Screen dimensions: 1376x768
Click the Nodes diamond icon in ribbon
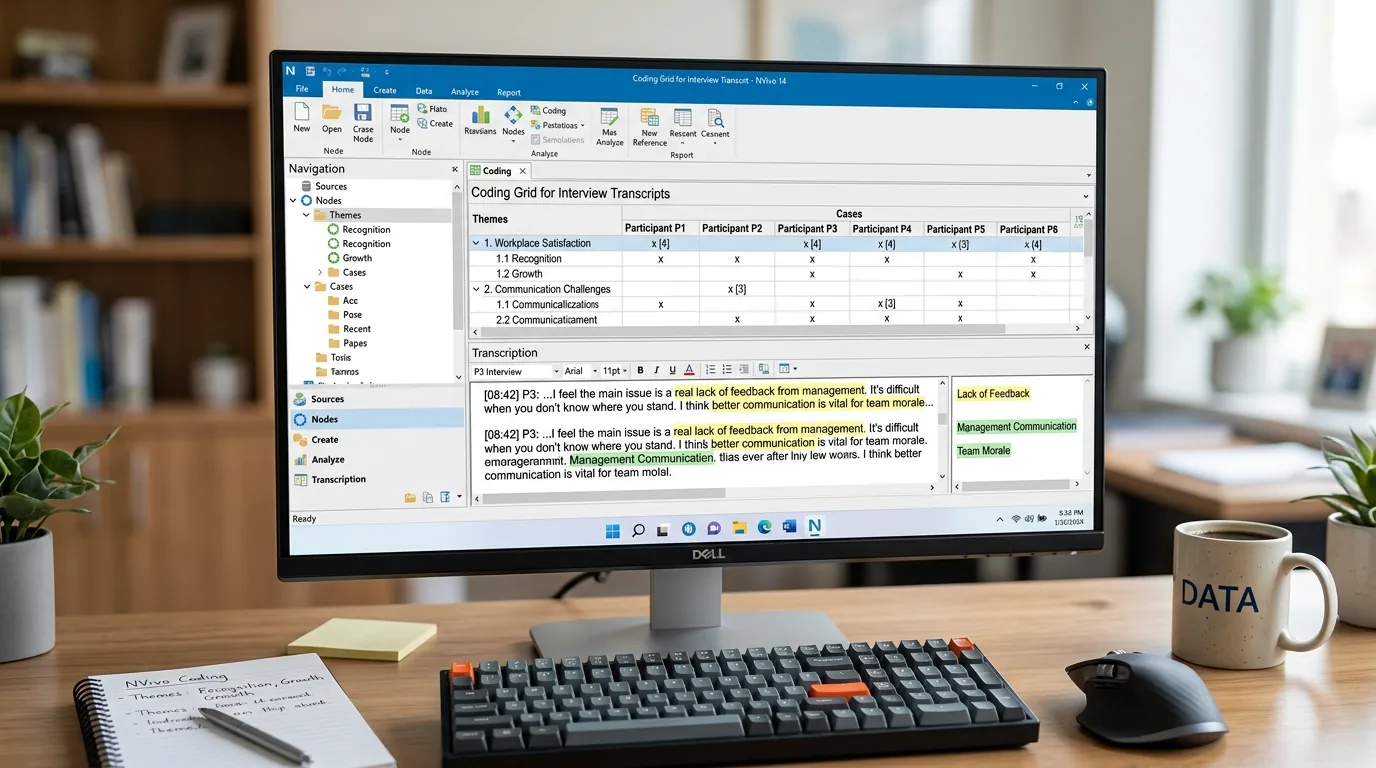tap(513, 114)
